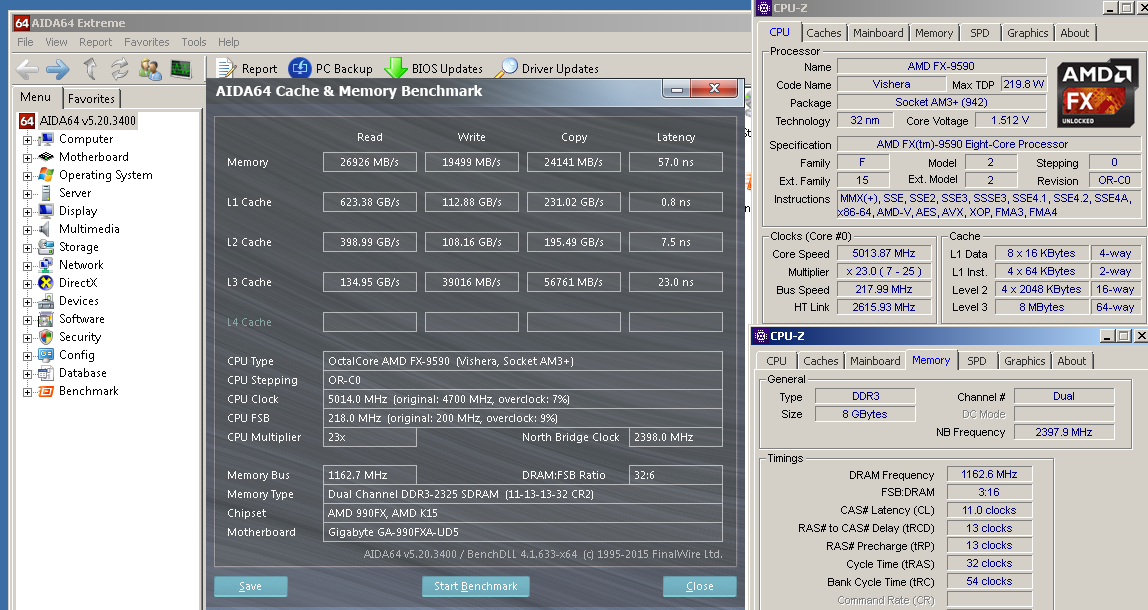Open SPD tab in lower CPU-Z window

(x=977, y=361)
